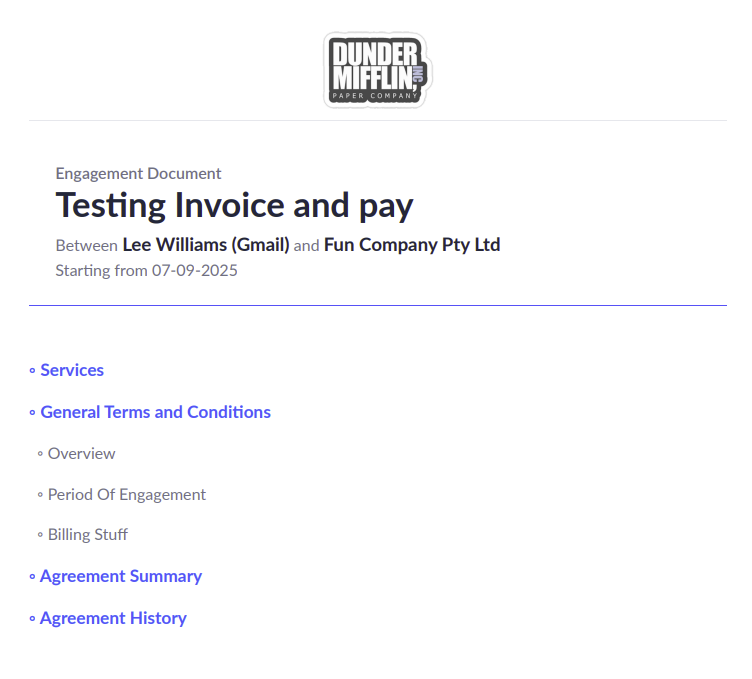
Task: Select the Fun Company Pty Ltd name
Action: point(412,245)
